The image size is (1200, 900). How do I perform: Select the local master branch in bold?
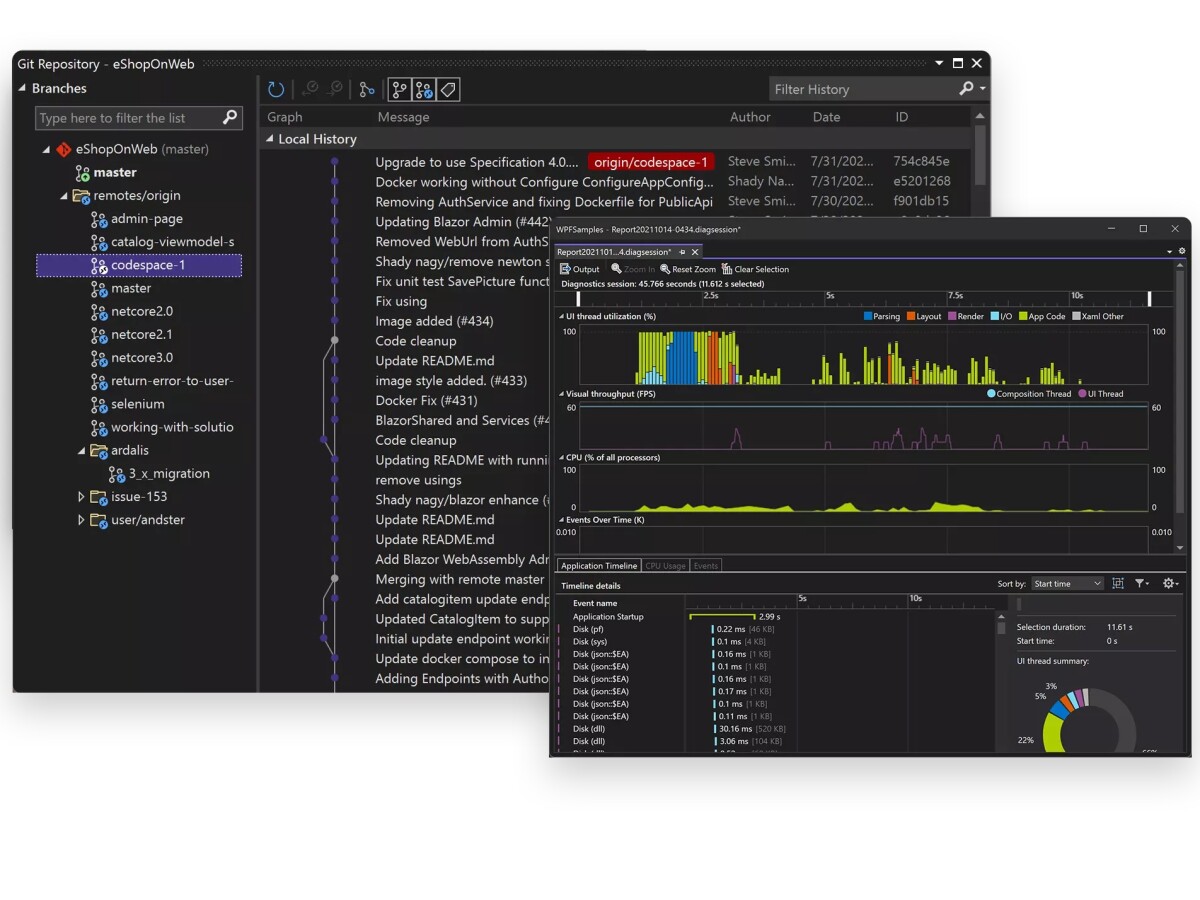point(115,172)
